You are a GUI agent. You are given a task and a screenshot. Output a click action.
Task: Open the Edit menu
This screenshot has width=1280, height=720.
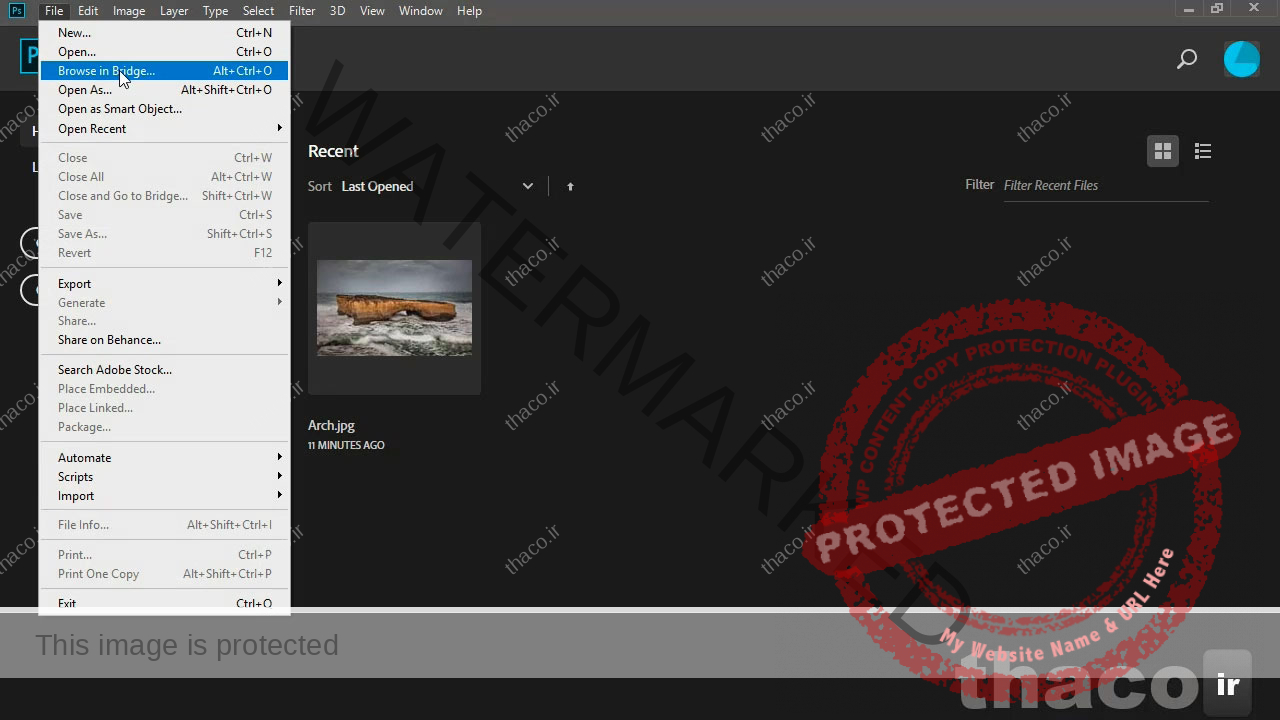[x=88, y=10]
